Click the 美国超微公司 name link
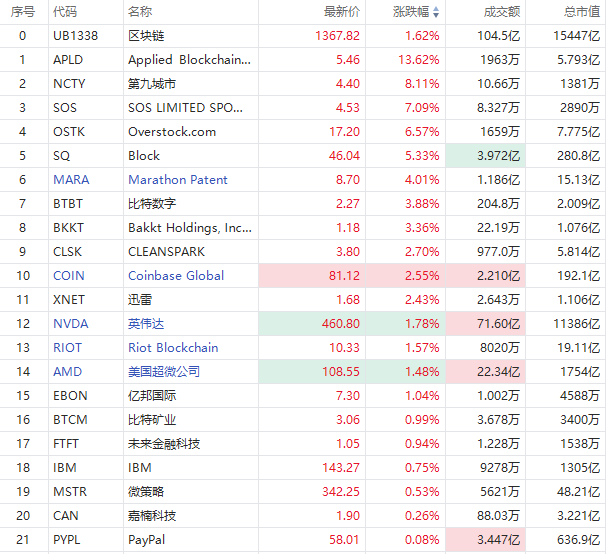 click(164, 372)
